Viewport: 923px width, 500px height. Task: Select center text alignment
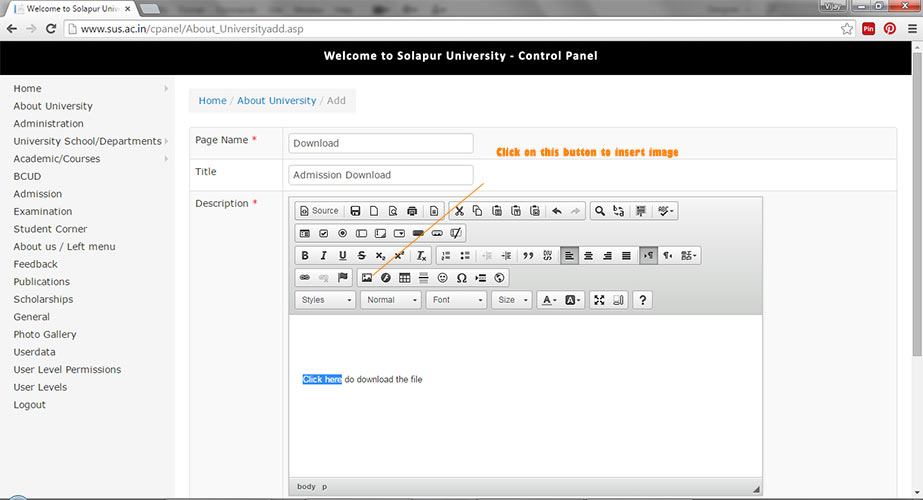pyautogui.click(x=588, y=256)
